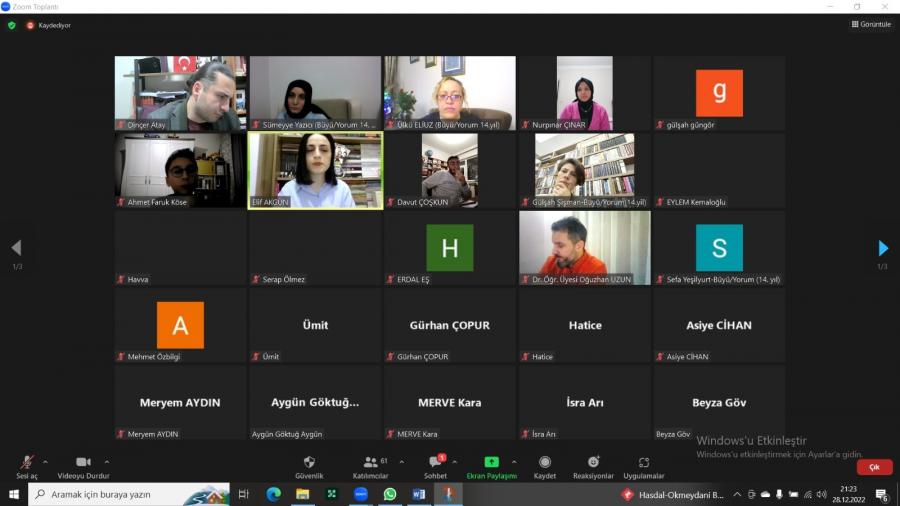Open green Xbox app taskbar icon

(x=331, y=494)
